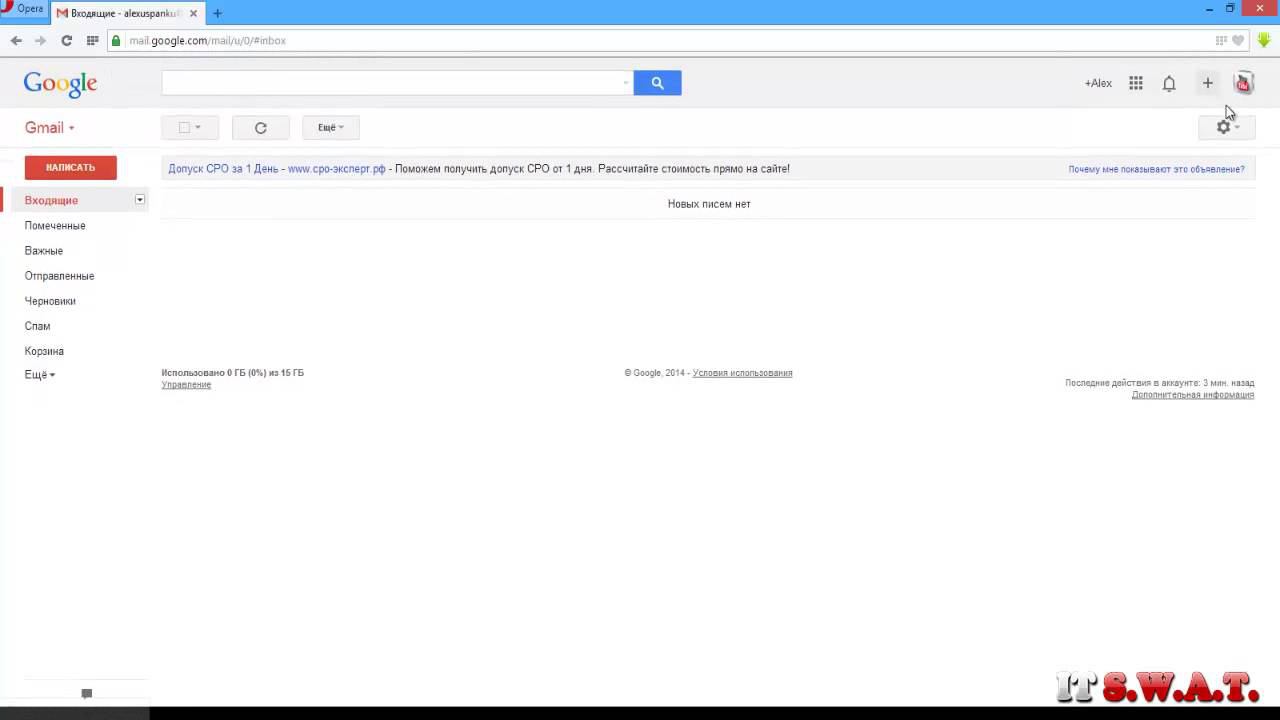Expand the Ещё sidebar labels

(40, 375)
